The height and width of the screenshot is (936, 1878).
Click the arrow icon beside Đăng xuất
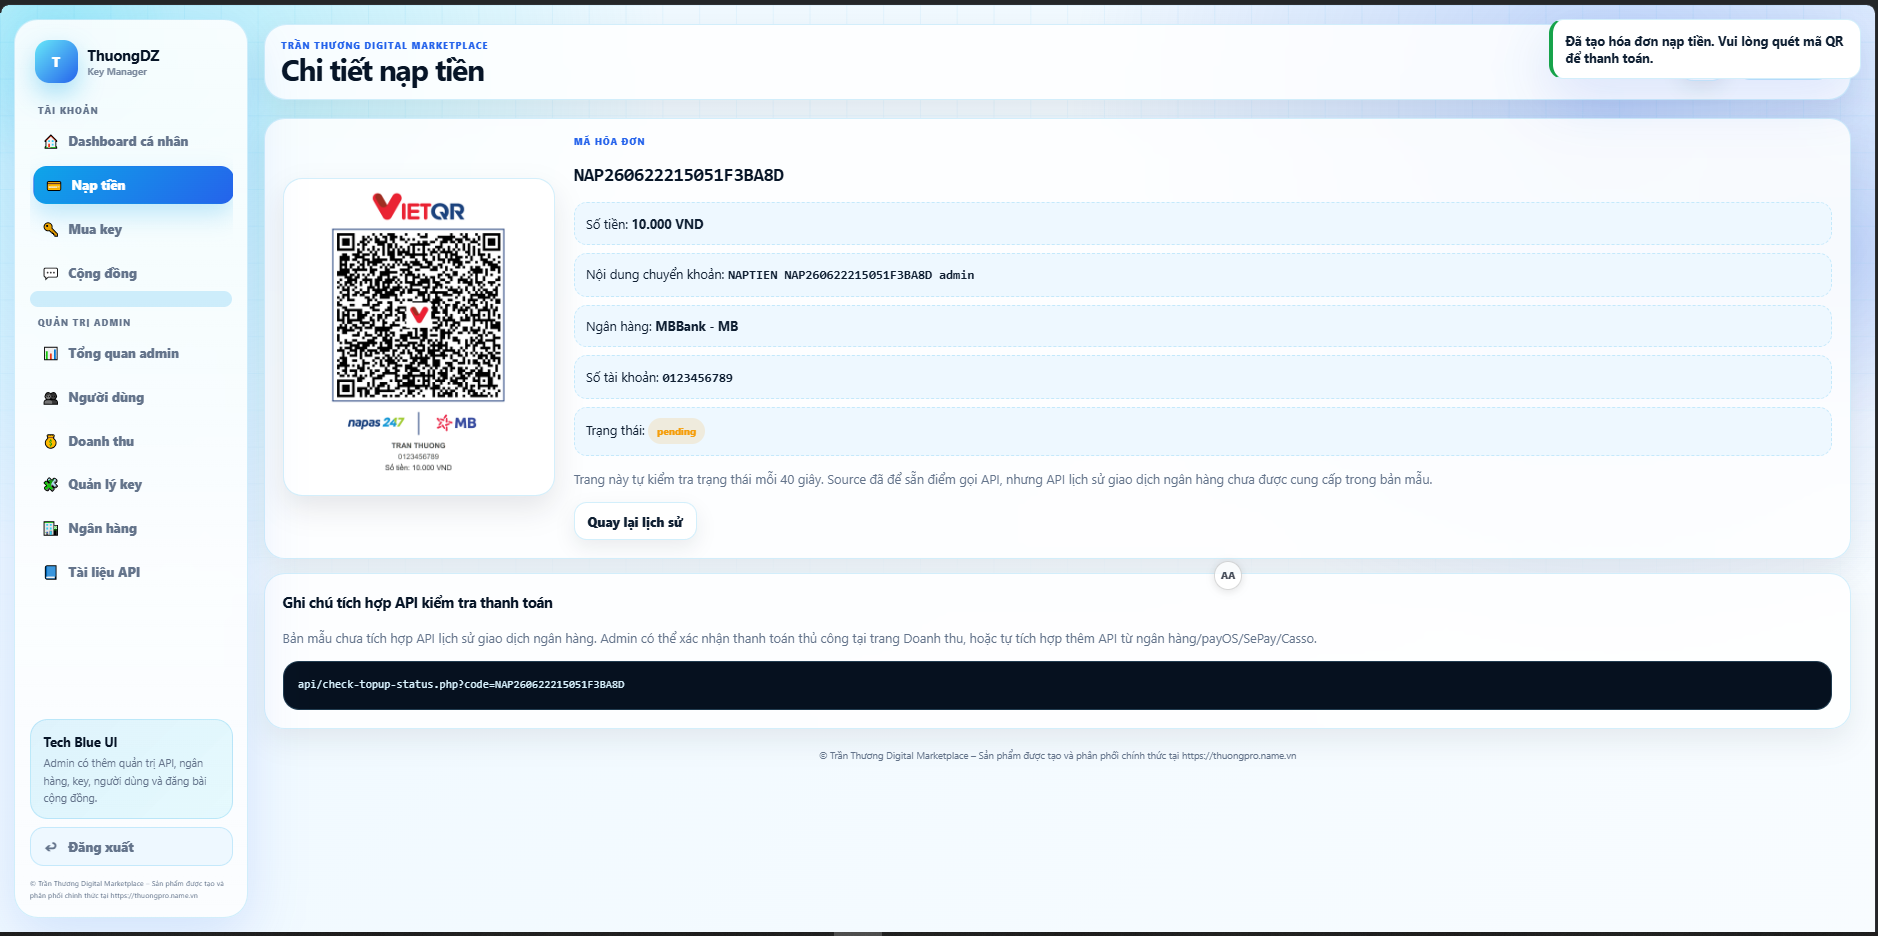click(x=51, y=848)
